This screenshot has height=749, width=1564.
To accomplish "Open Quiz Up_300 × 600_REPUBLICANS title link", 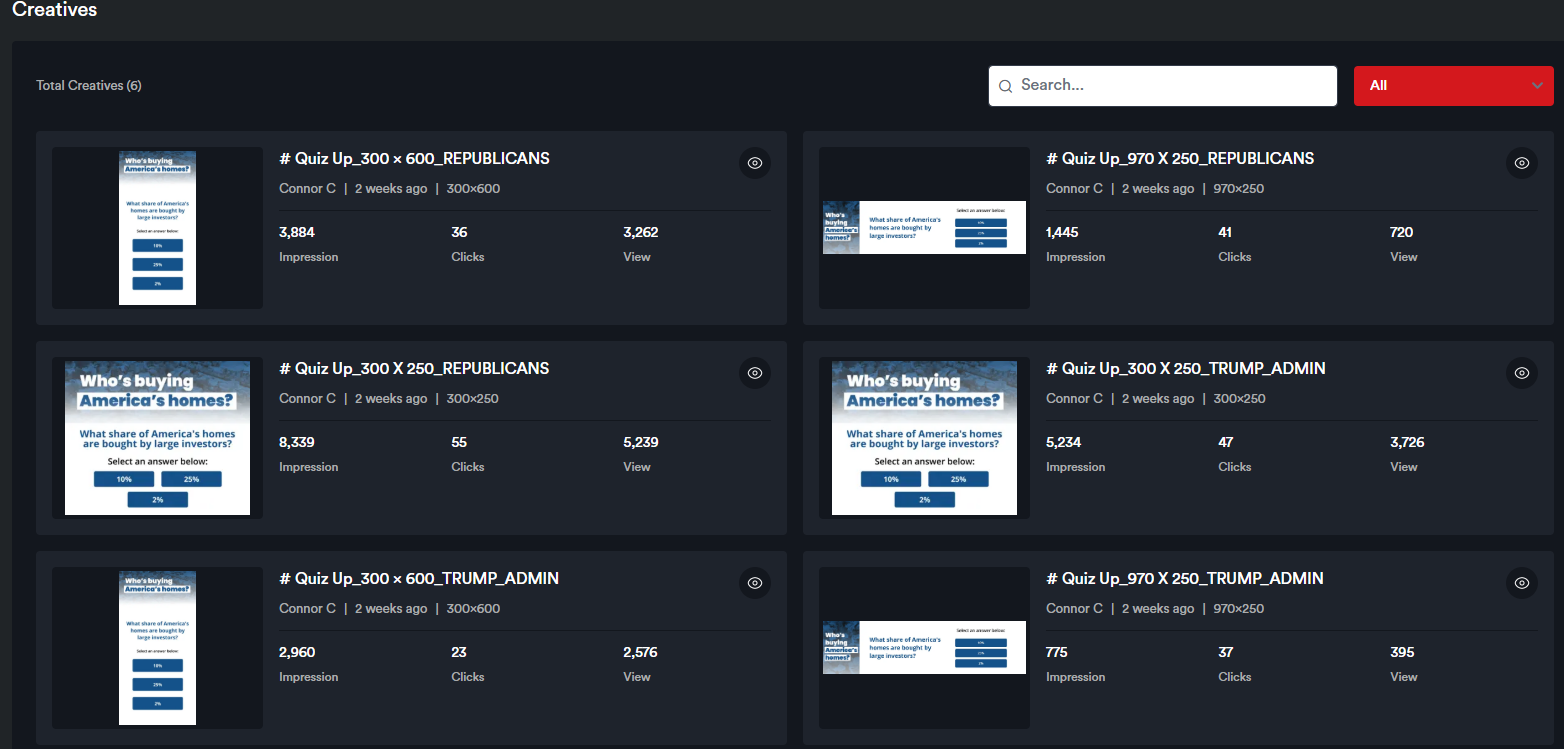I will [414, 159].
